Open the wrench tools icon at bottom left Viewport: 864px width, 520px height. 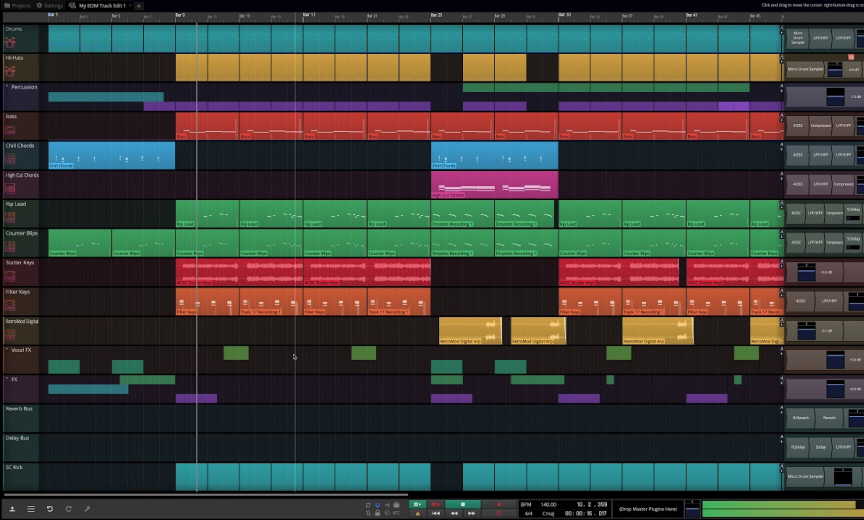(x=87, y=509)
